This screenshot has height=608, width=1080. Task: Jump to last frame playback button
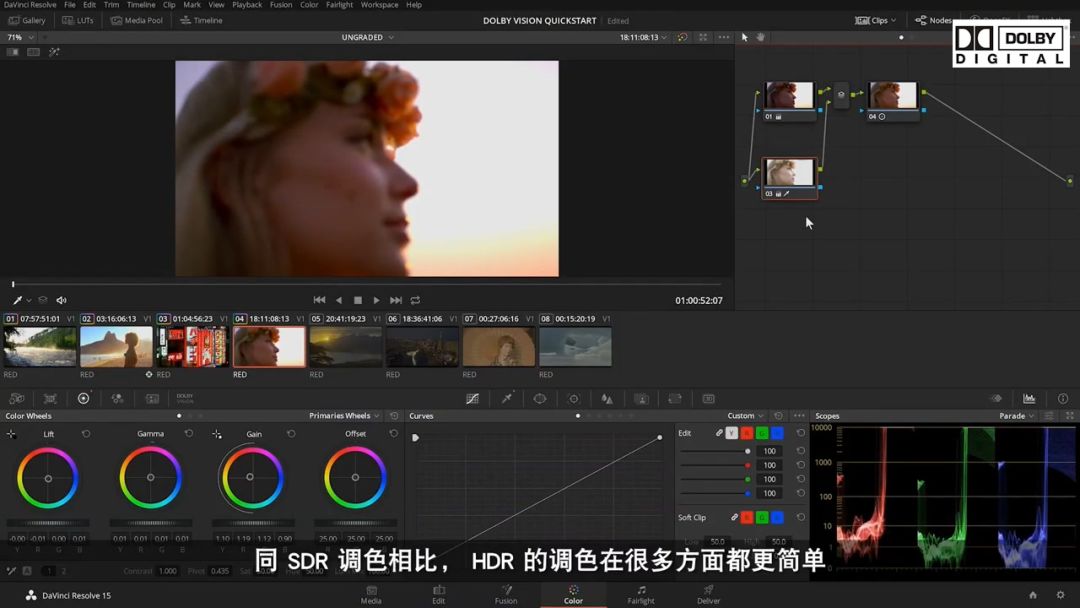[x=395, y=300]
